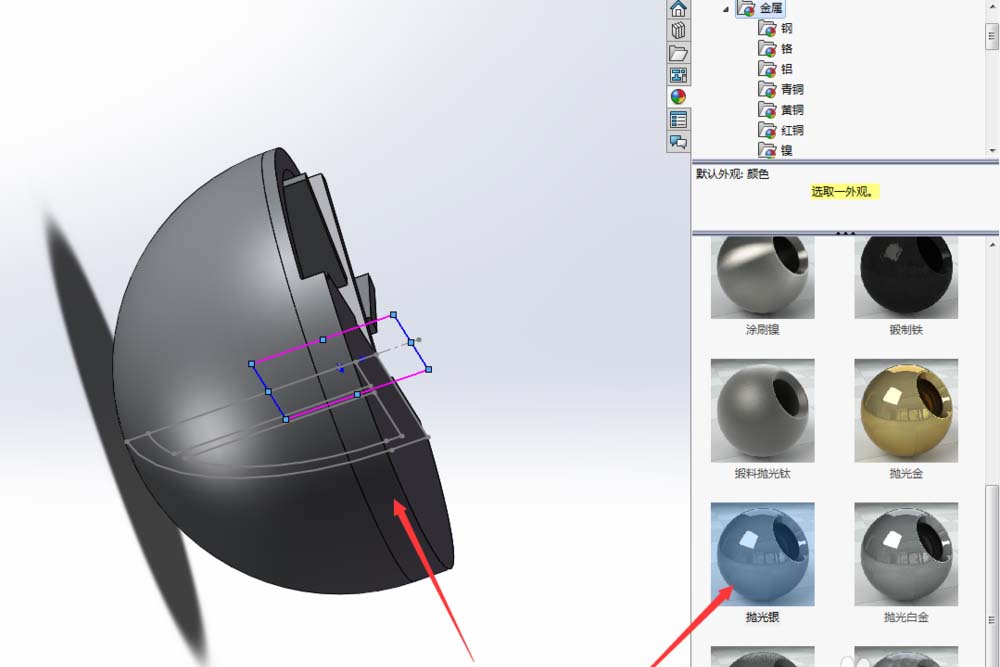
Task: Pick the 抛光银 silver appearance thumbnail
Action: click(x=763, y=554)
